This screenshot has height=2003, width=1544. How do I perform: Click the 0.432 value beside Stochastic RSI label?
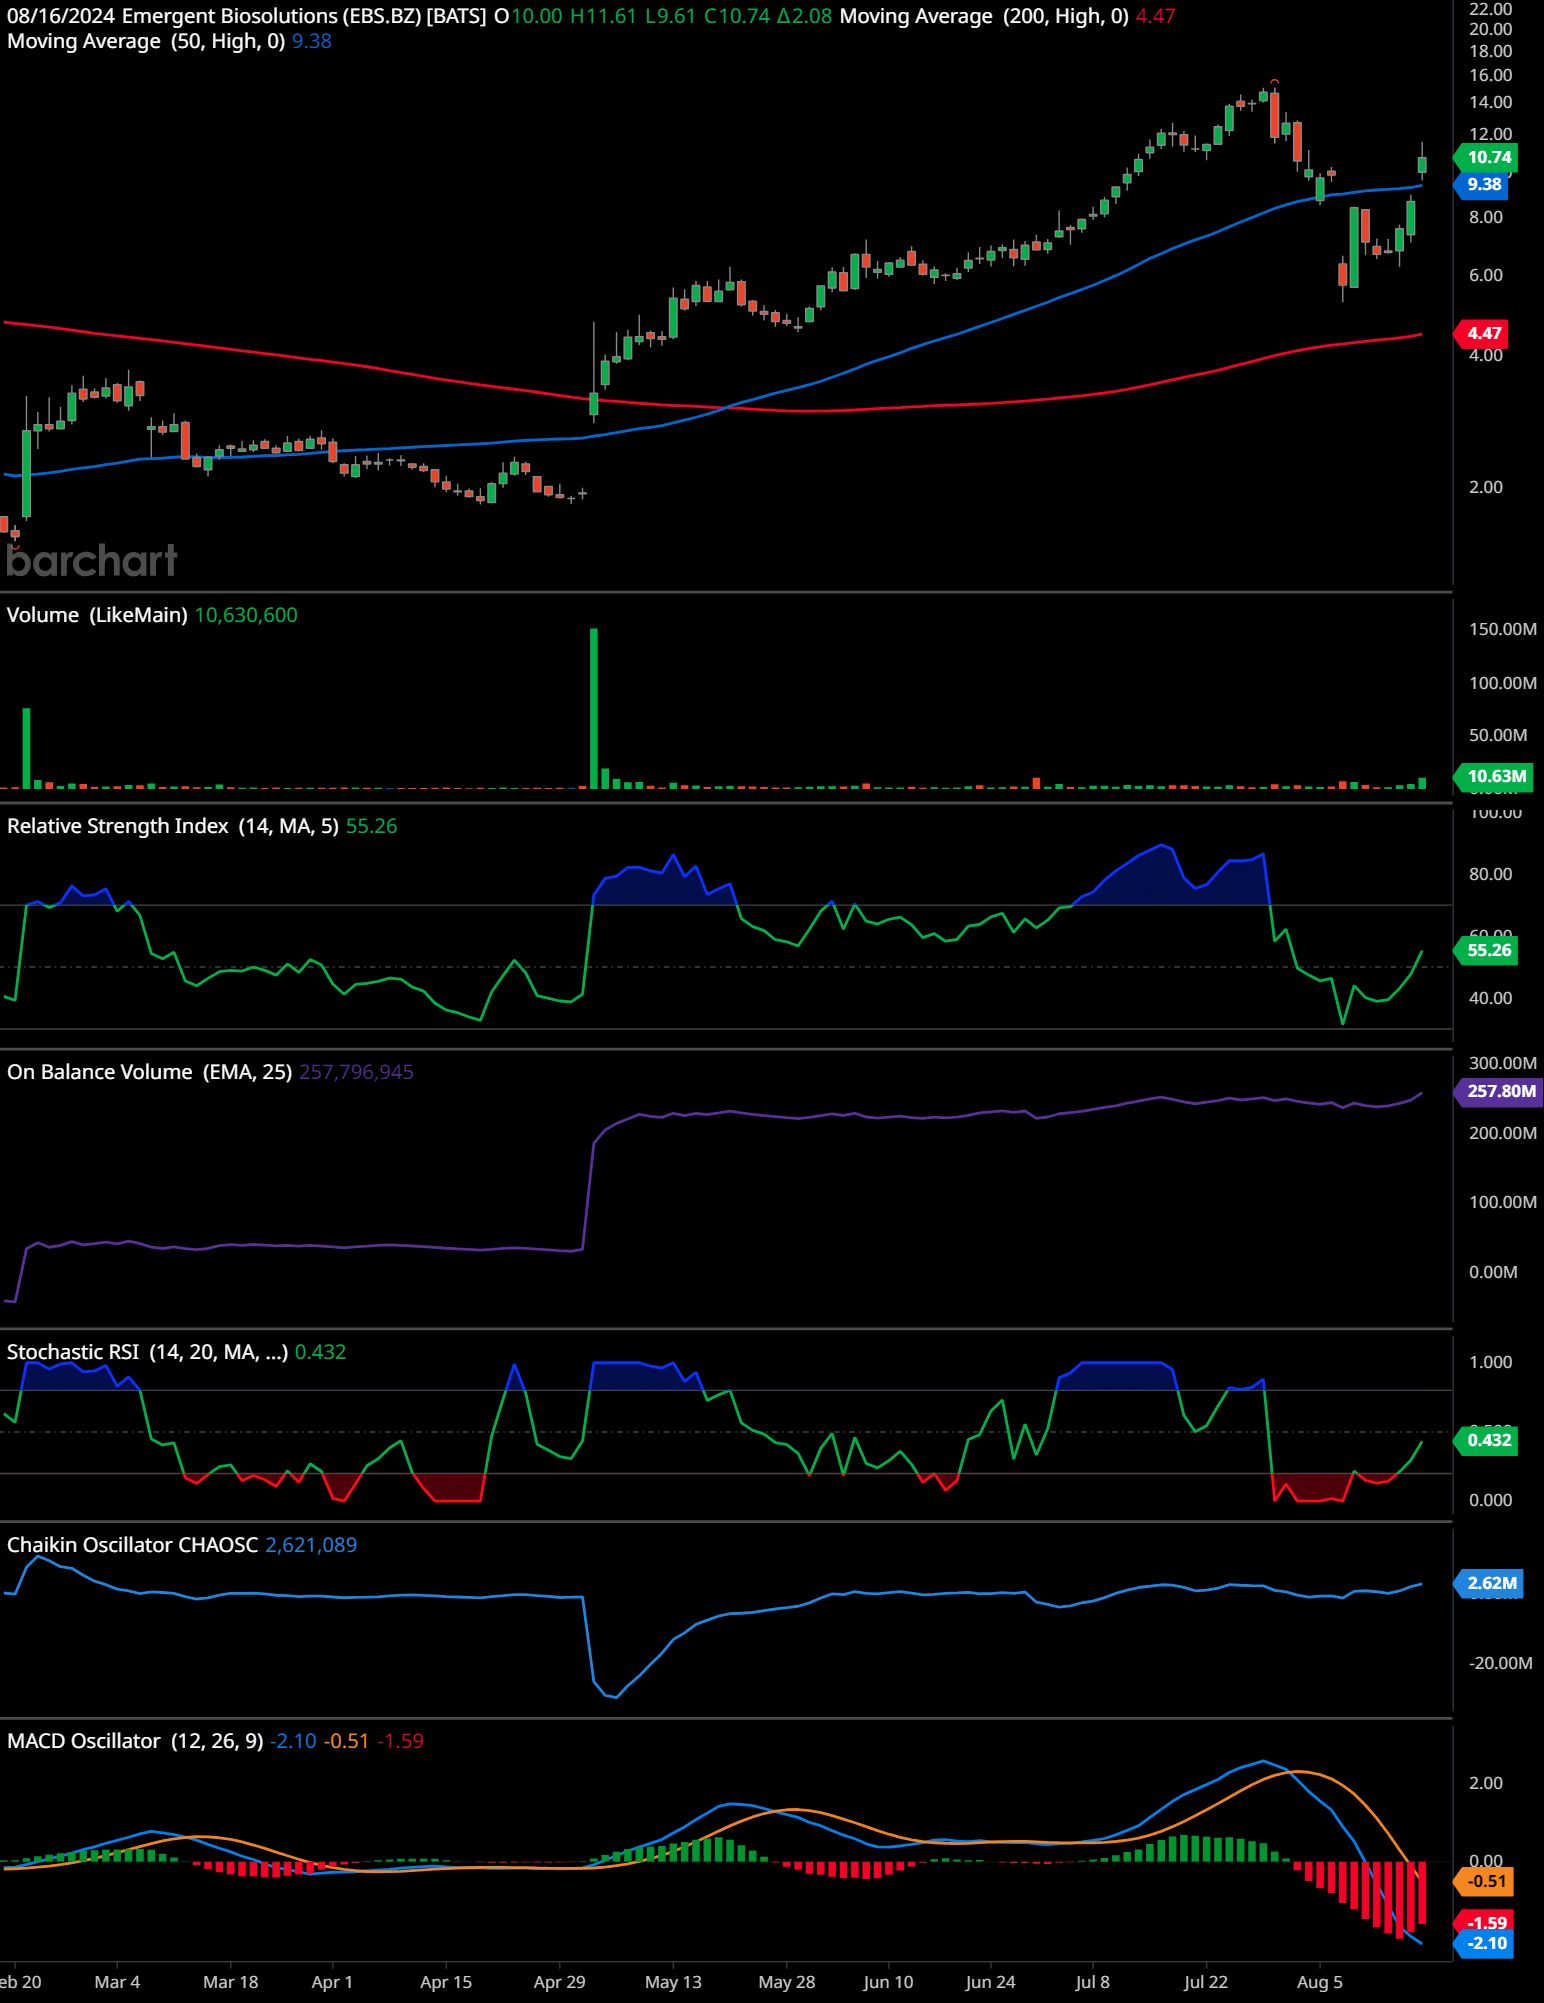tap(320, 1352)
